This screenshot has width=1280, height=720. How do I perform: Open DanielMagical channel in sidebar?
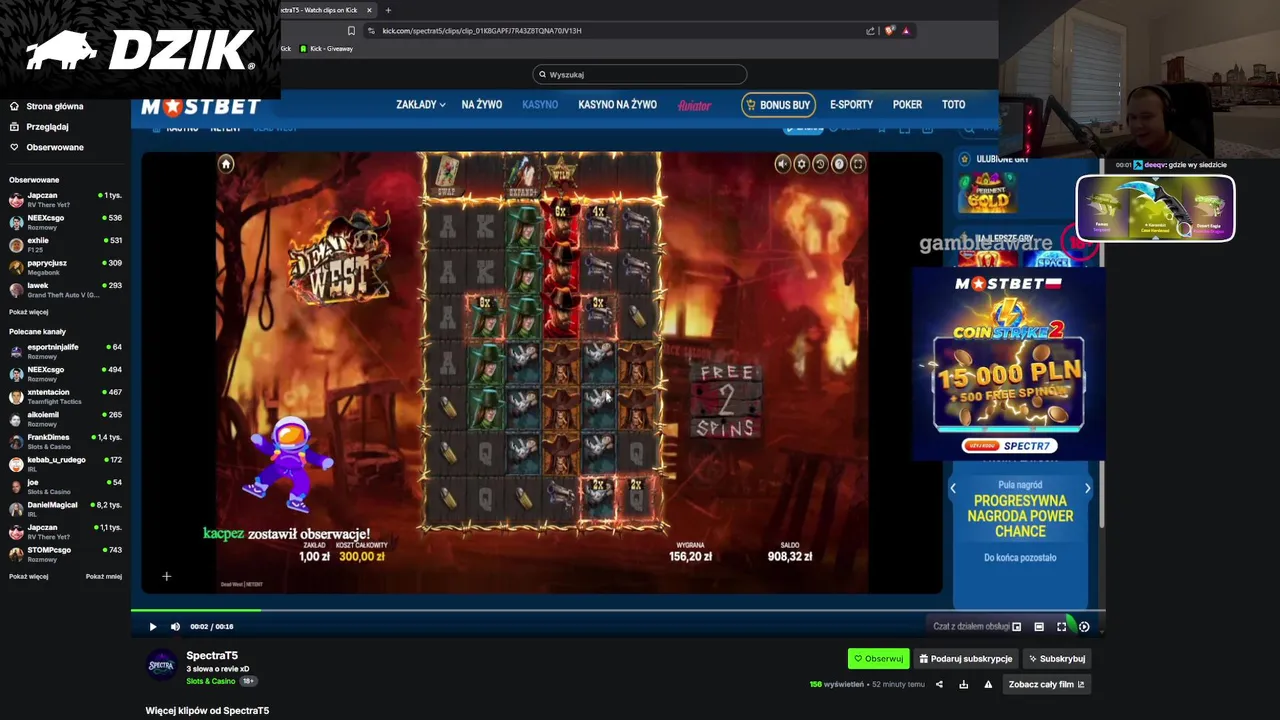[x=65, y=509]
